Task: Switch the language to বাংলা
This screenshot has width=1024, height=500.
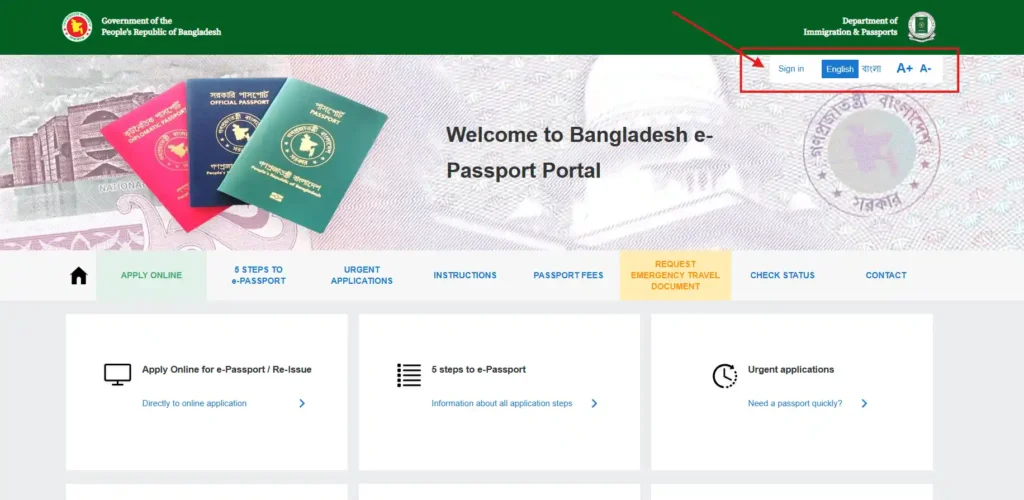Action: [x=871, y=69]
